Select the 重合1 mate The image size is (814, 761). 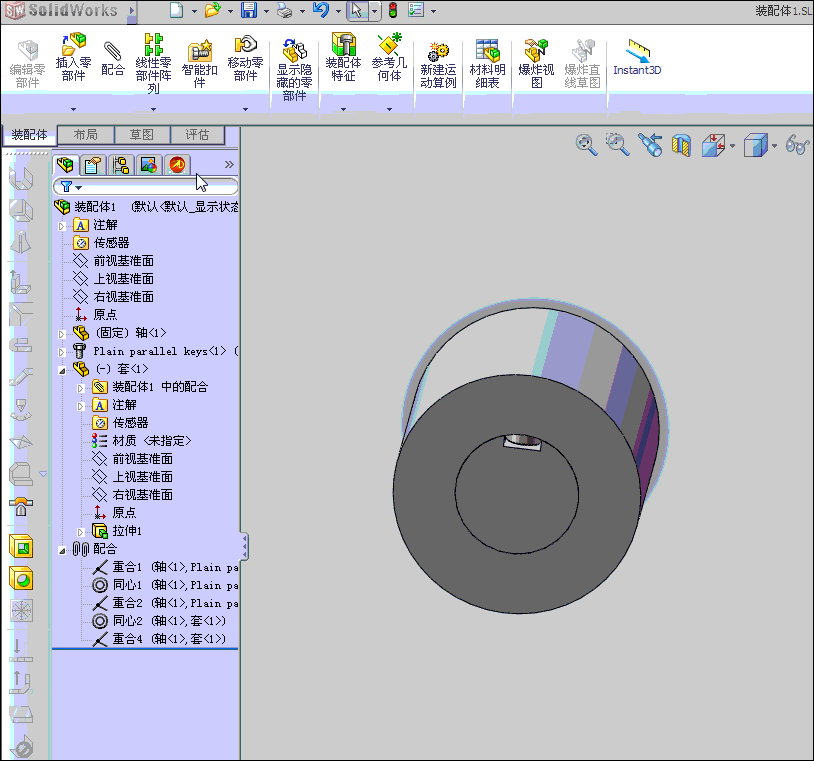166,567
